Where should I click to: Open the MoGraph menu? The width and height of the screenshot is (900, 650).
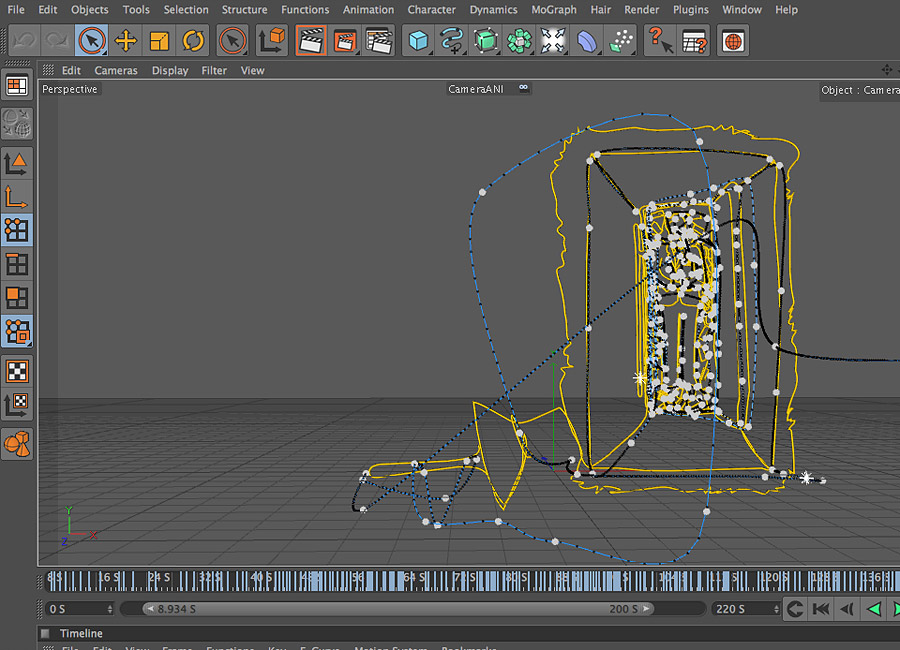[x=553, y=10]
